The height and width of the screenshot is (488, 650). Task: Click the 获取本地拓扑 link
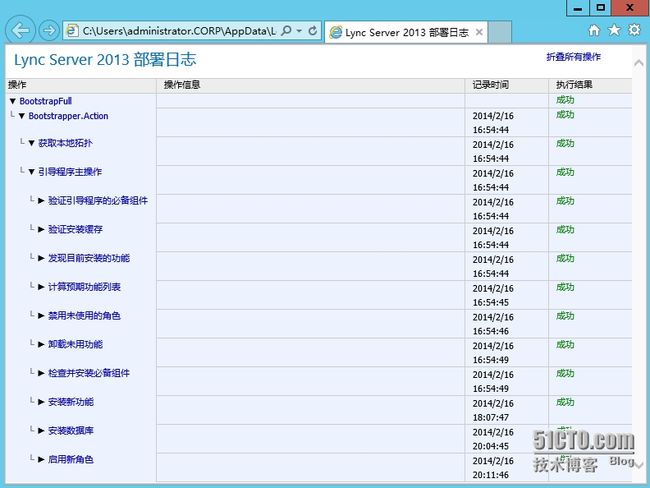tap(65, 143)
